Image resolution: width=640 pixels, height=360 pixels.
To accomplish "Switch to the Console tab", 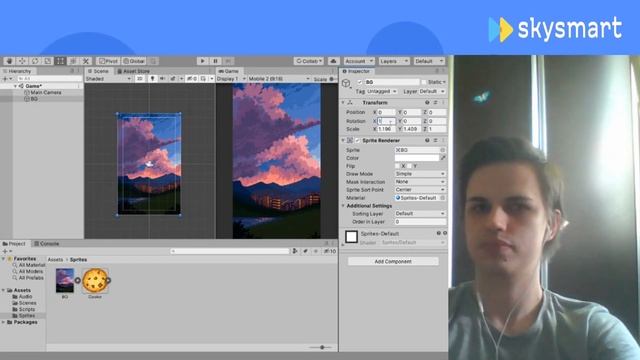I will tap(47, 244).
